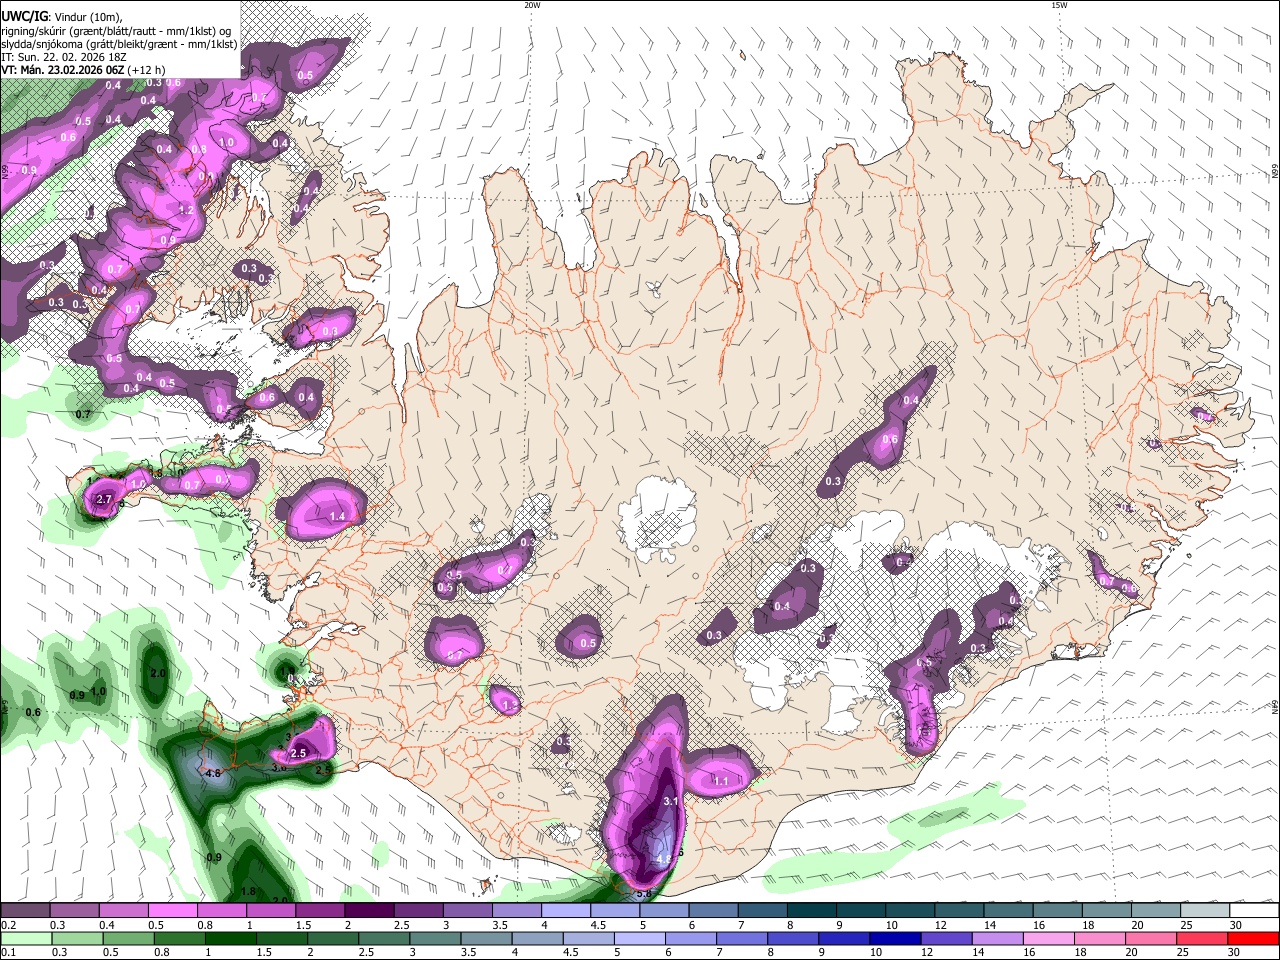Click the 15W longitude label
Image resolution: width=1280 pixels, height=960 pixels.
(x=1059, y=5)
